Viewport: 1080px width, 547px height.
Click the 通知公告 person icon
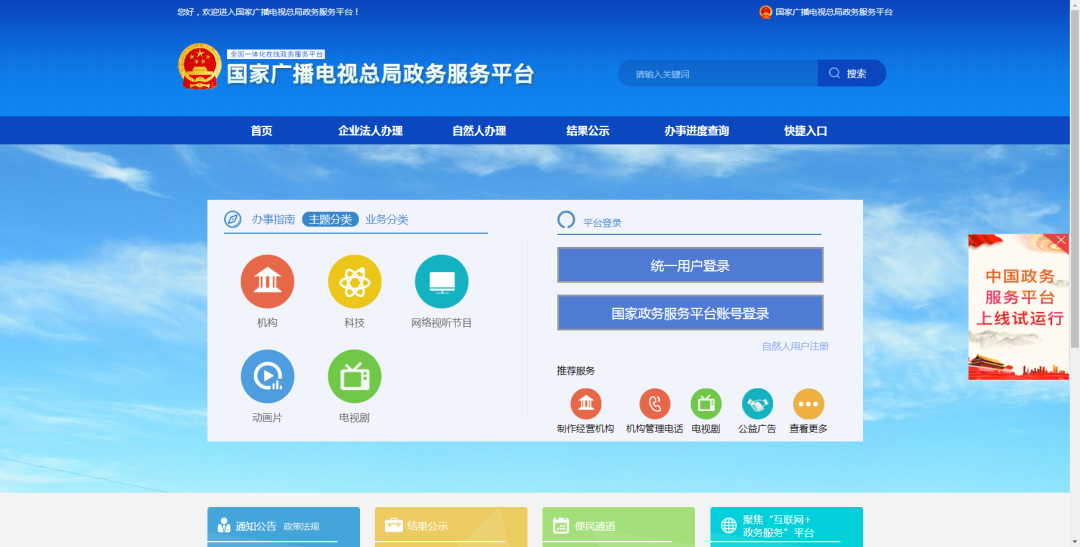224,526
